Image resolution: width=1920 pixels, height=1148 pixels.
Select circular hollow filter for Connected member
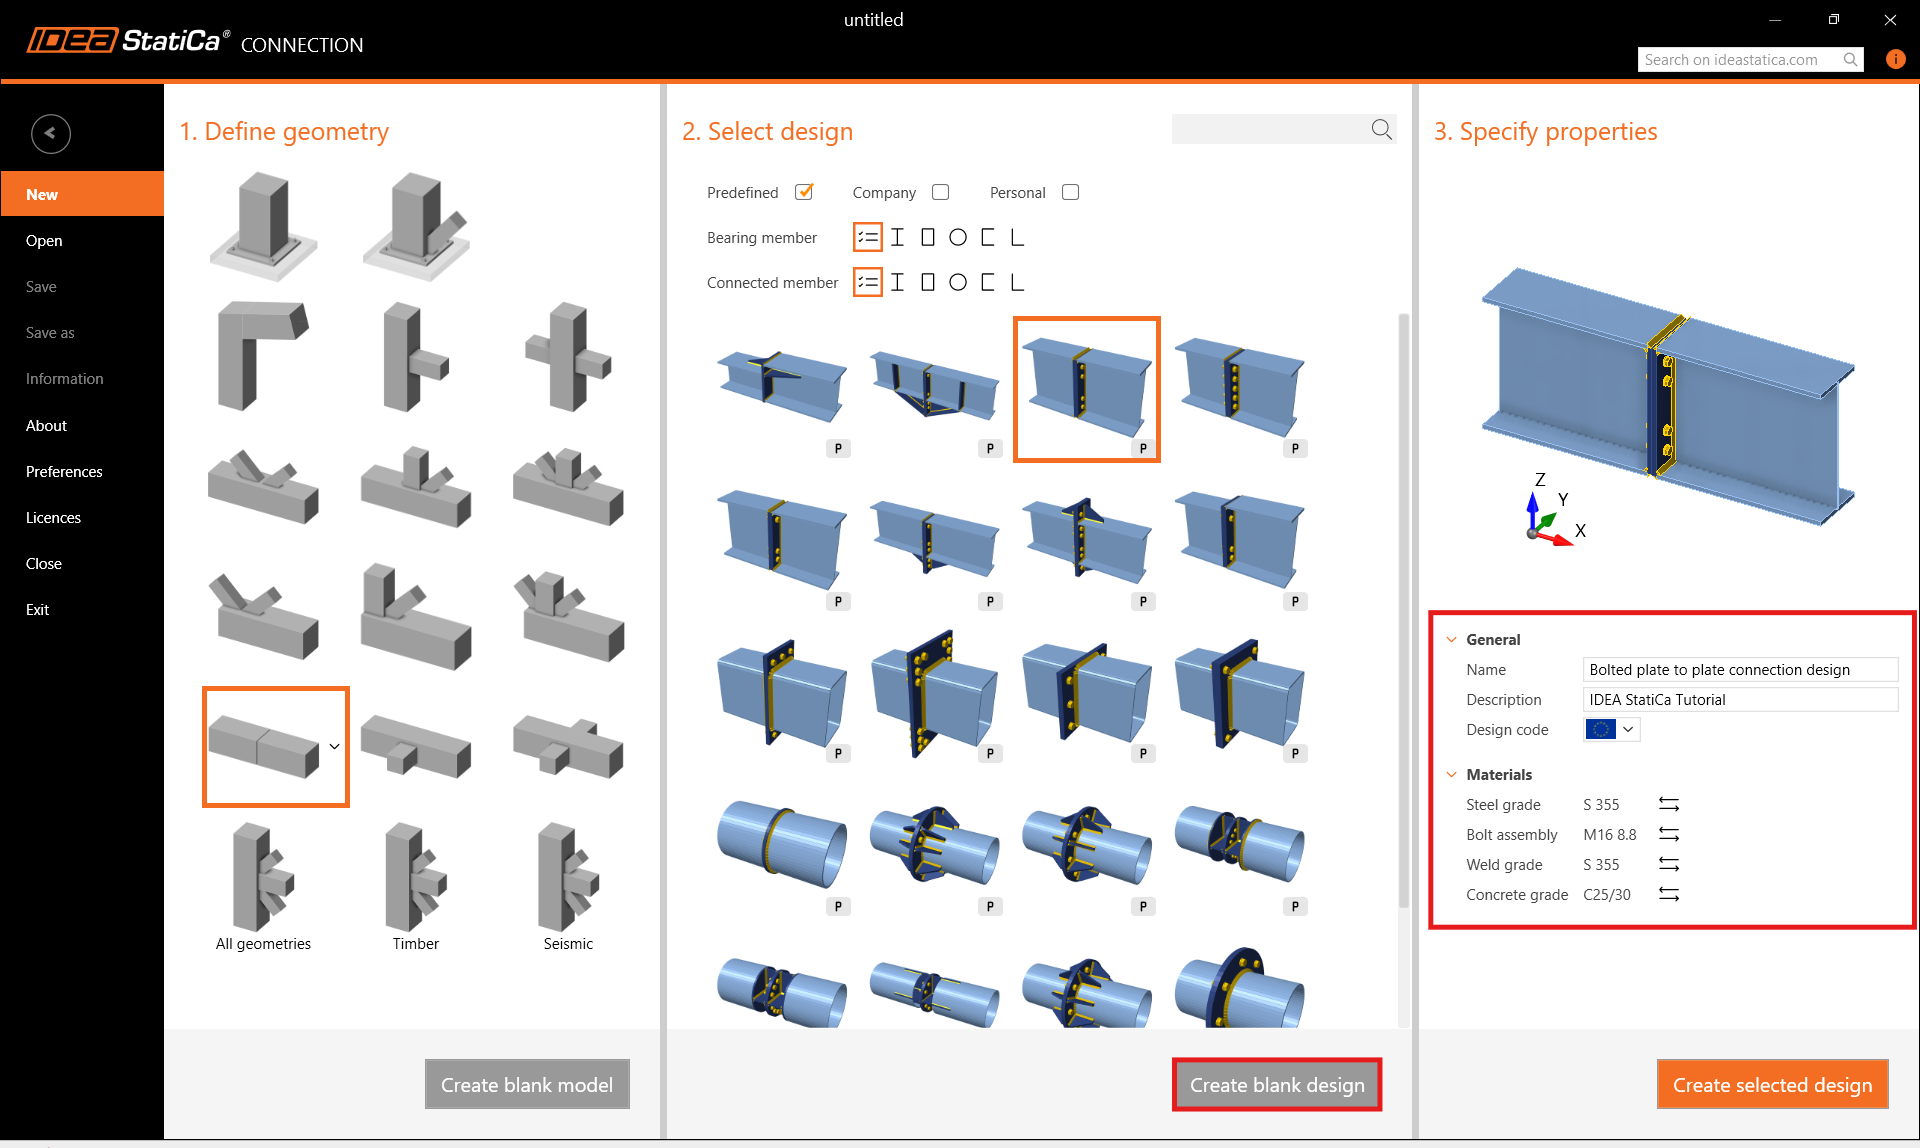coord(957,282)
